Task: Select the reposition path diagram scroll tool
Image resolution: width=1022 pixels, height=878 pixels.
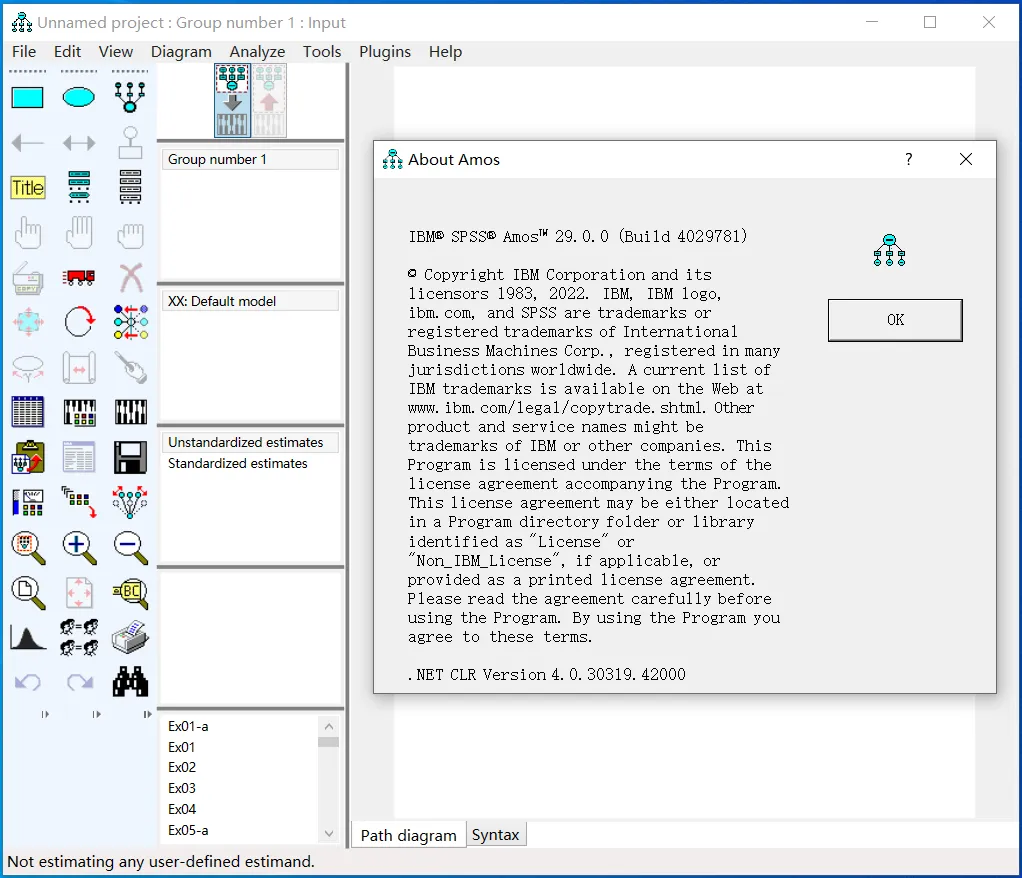Action: coord(79,368)
